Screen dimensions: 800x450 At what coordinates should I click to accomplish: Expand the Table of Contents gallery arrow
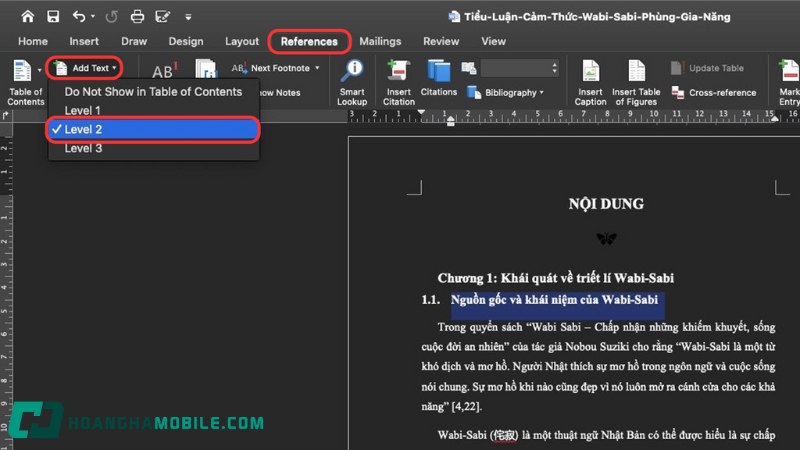pyautogui.click(x=39, y=70)
